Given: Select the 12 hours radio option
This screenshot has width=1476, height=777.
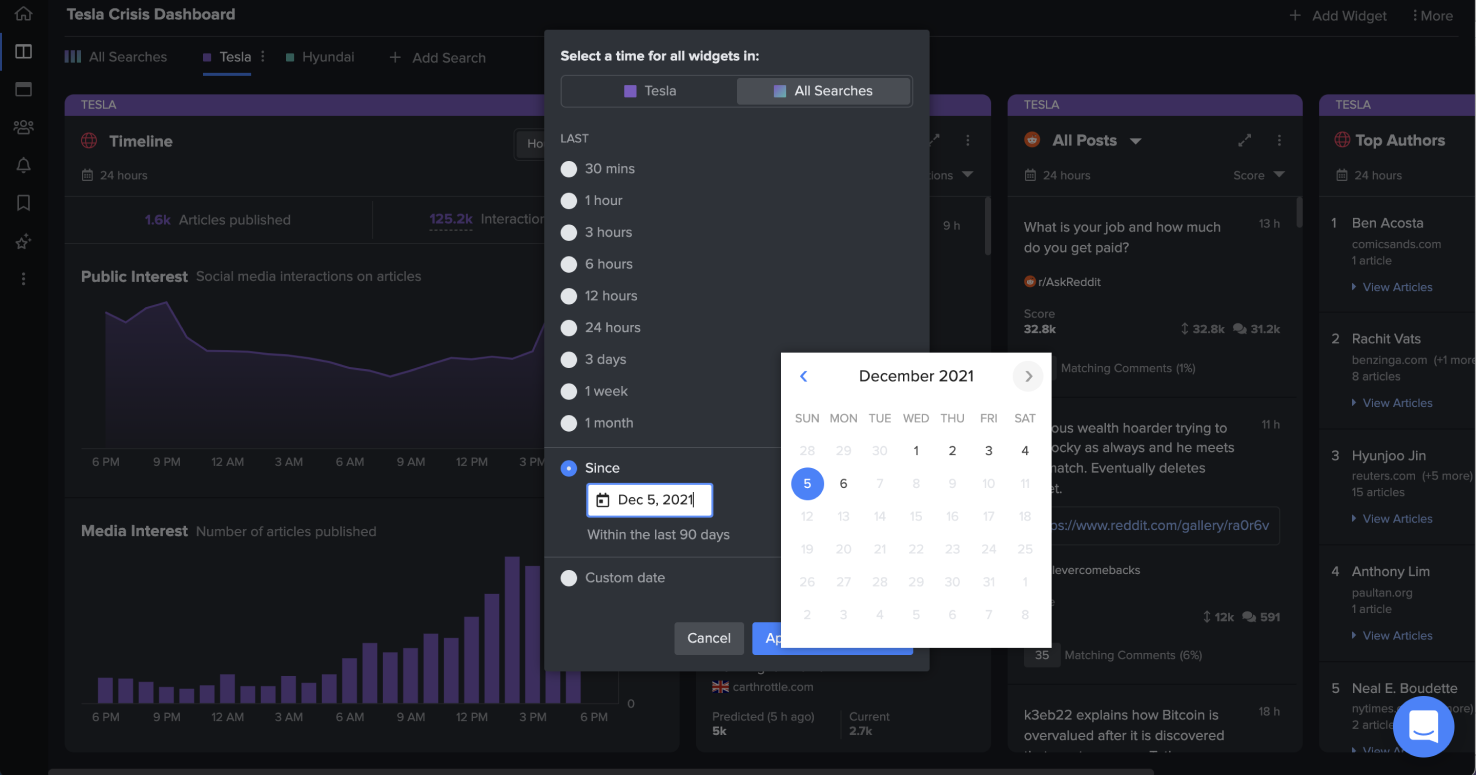Looking at the screenshot, I should tap(569, 296).
